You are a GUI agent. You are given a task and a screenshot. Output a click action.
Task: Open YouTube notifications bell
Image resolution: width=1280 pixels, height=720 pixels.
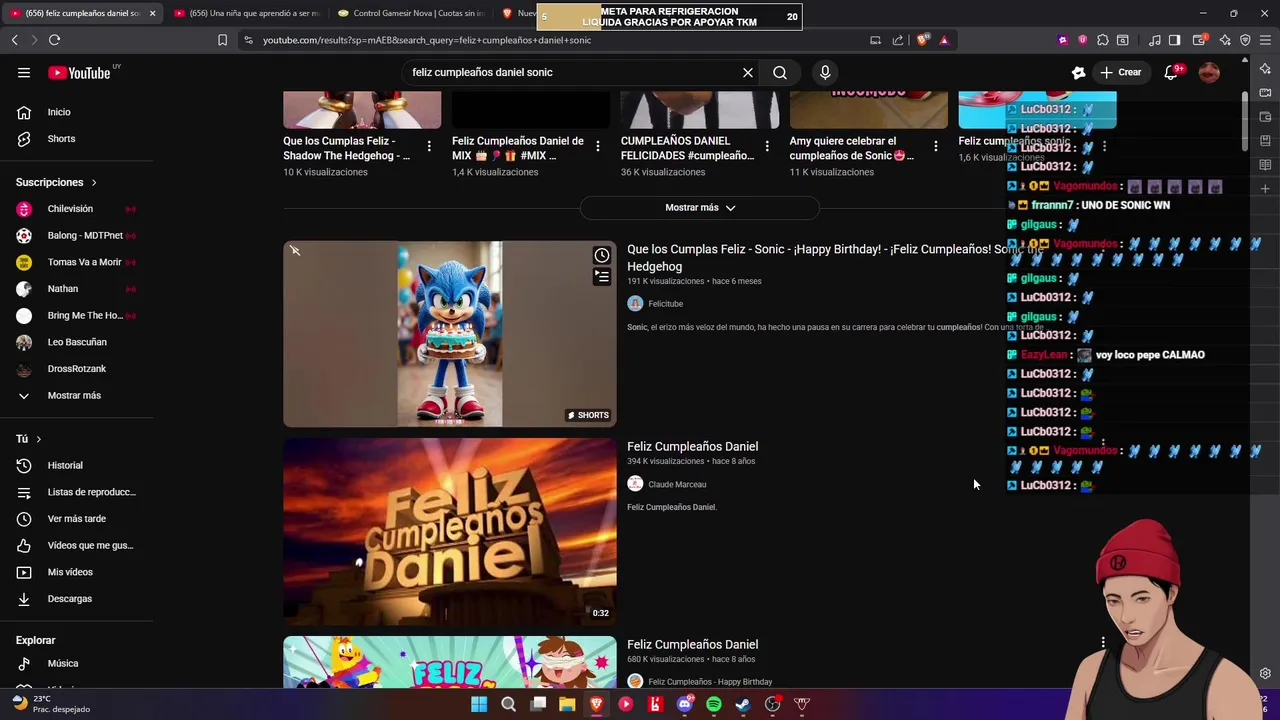click(x=1171, y=72)
